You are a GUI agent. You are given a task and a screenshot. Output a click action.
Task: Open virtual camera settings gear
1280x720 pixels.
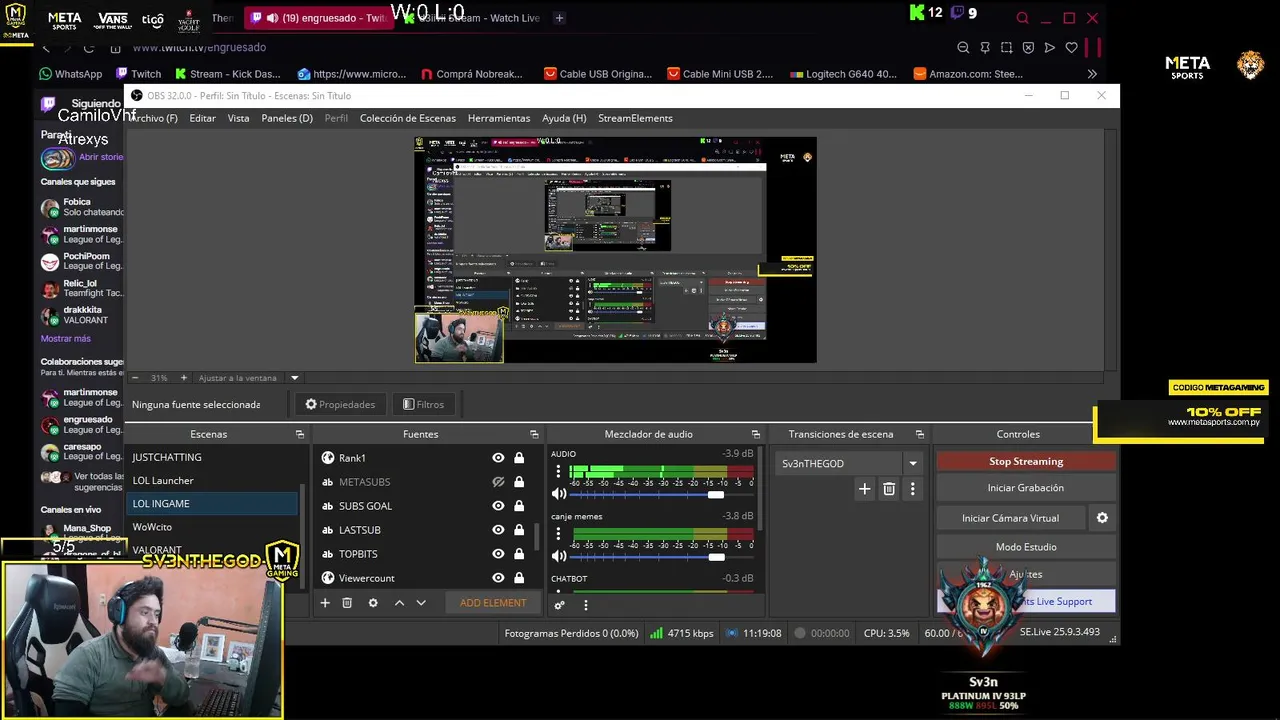(x=1102, y=518)
